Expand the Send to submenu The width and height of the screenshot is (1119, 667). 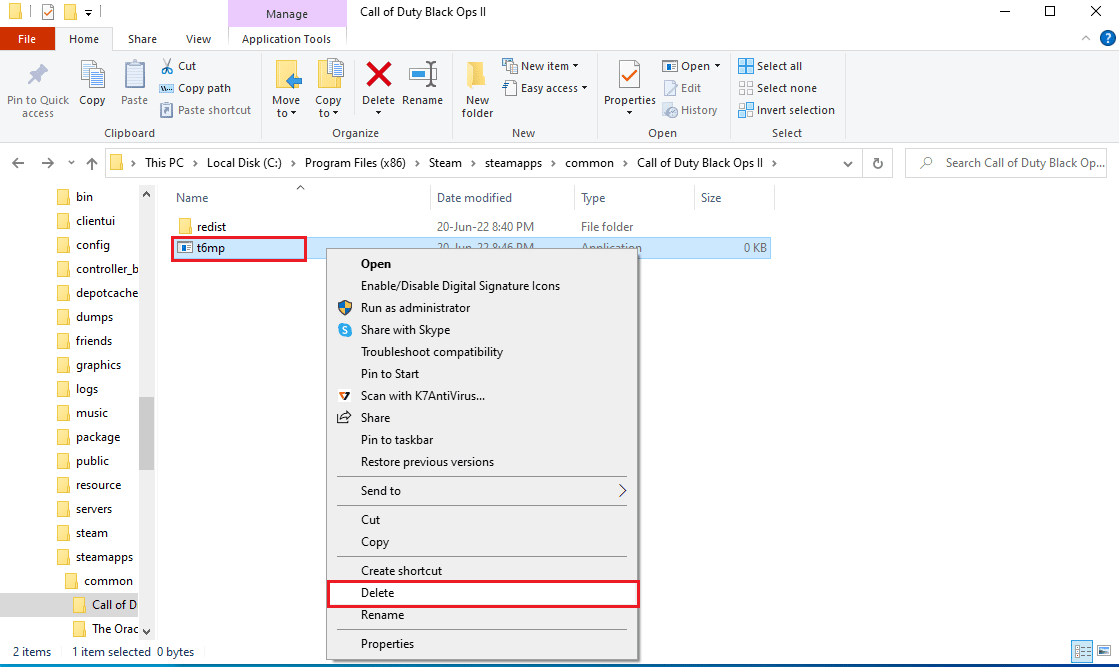(482, 491)
